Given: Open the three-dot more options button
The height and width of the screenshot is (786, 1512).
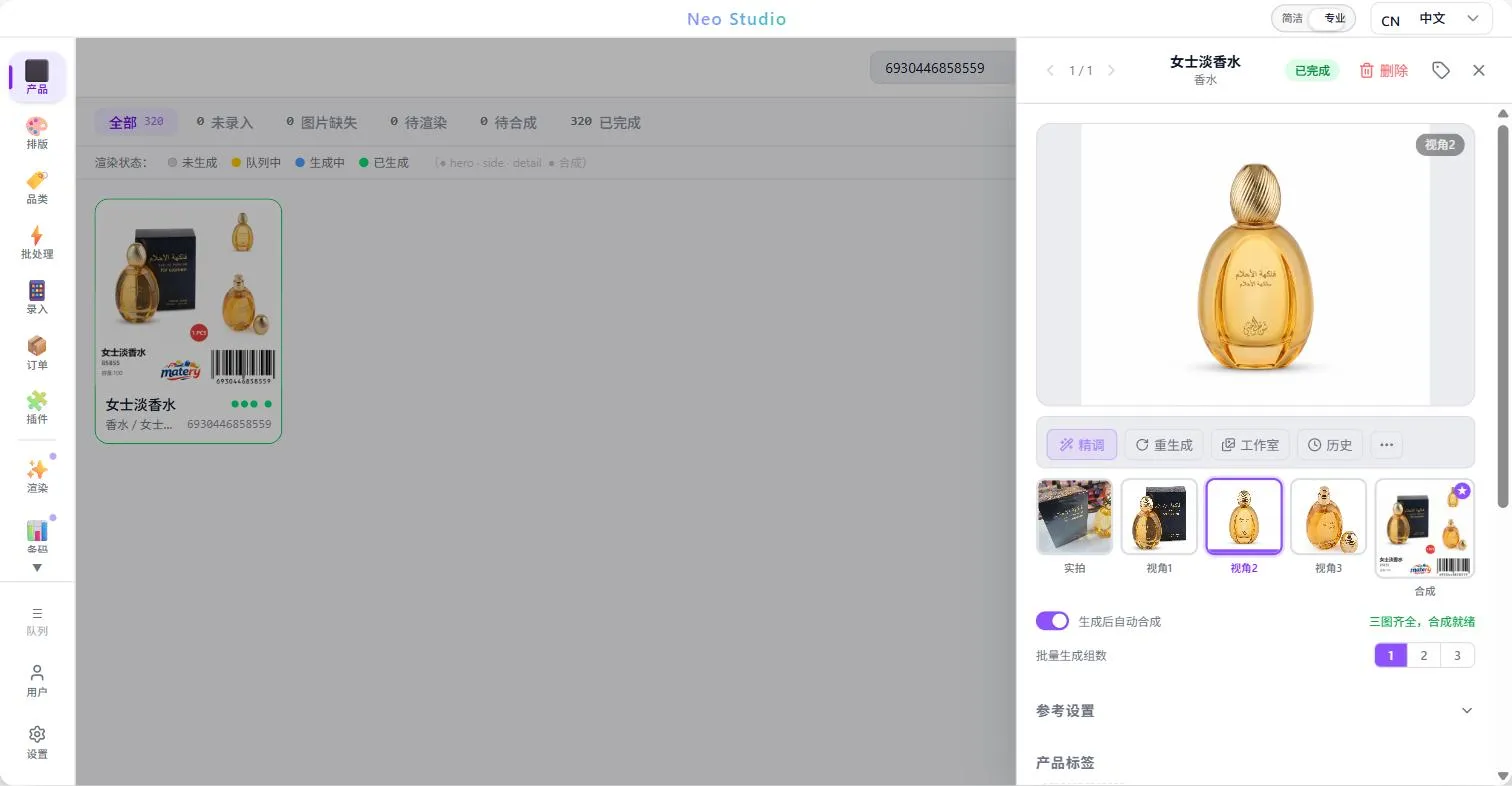Looking at the screenshot, I should click(1386, 445).
